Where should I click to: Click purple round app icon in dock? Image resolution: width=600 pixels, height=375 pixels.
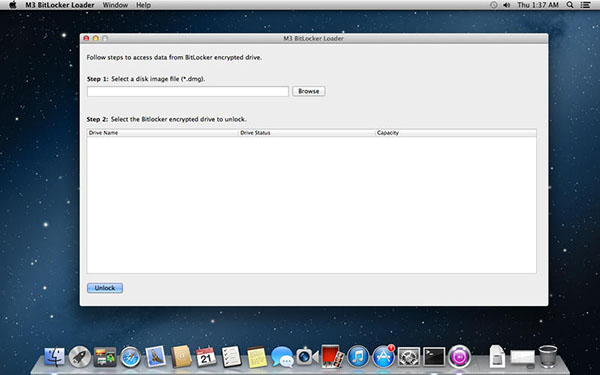(459, 357)
